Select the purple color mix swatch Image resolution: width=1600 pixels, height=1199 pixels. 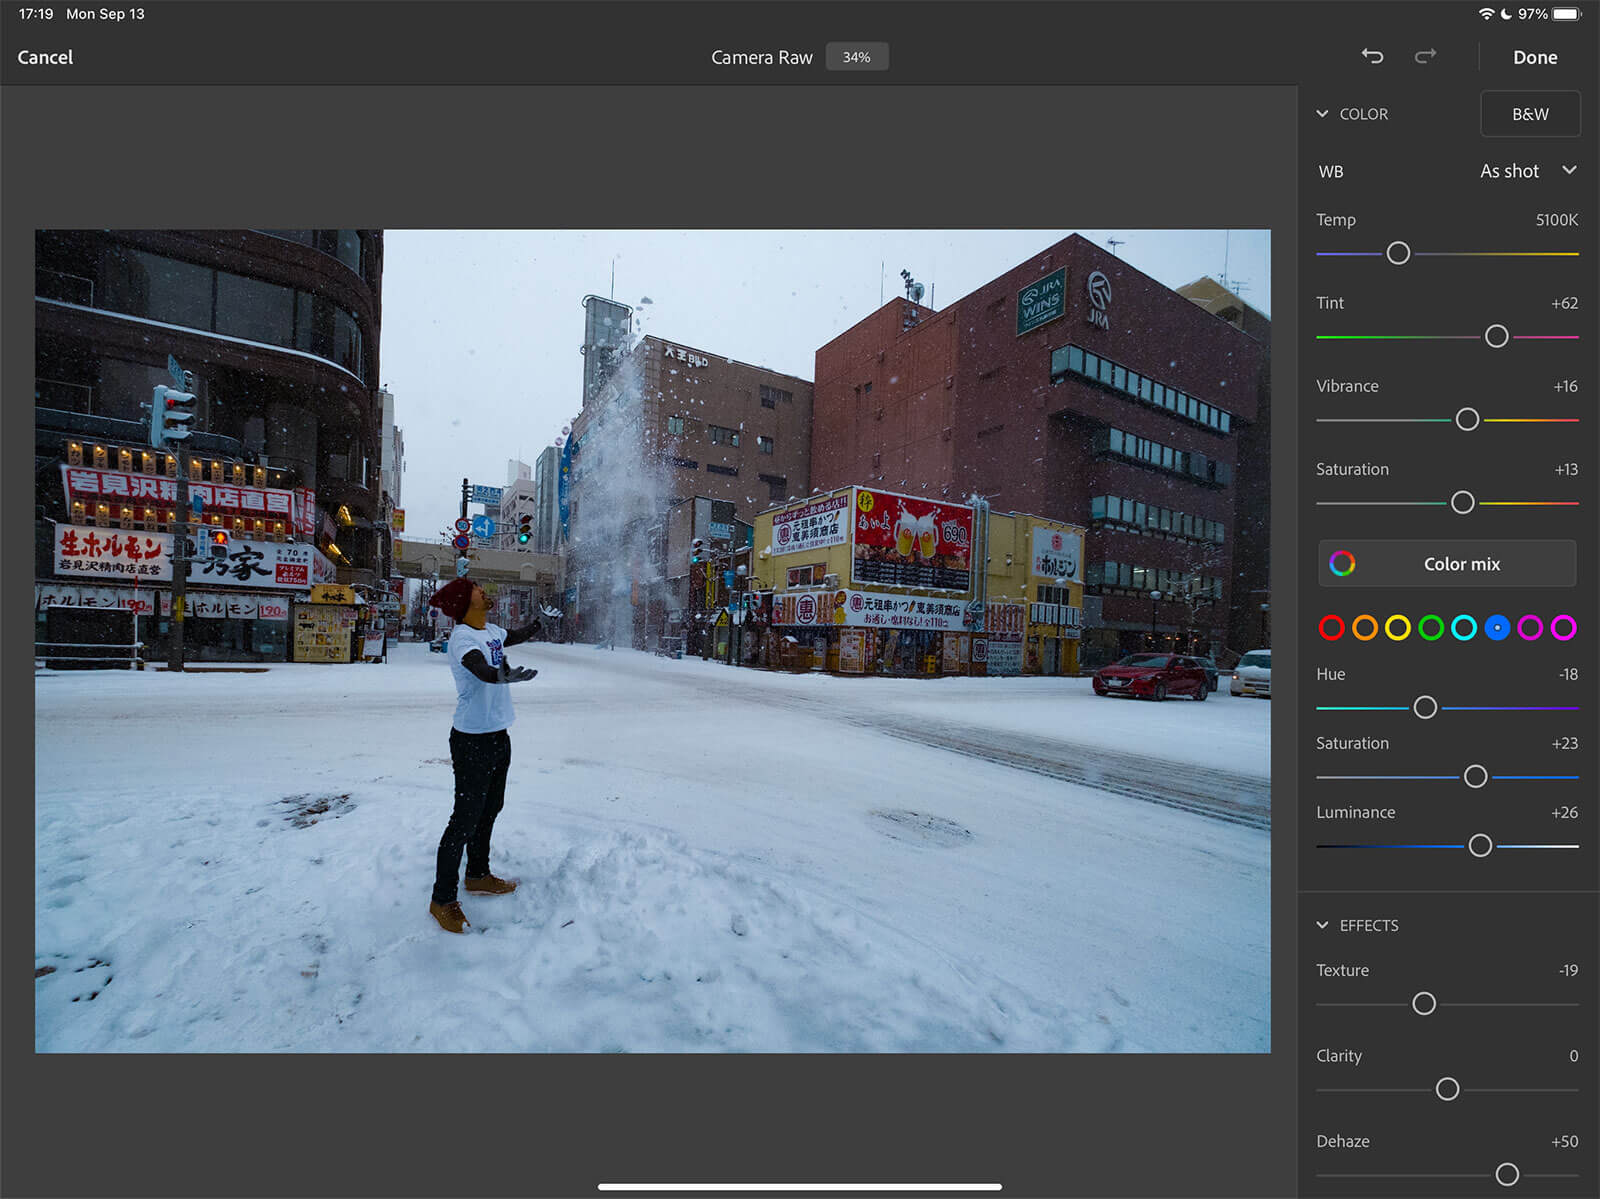coord(1530,628)
